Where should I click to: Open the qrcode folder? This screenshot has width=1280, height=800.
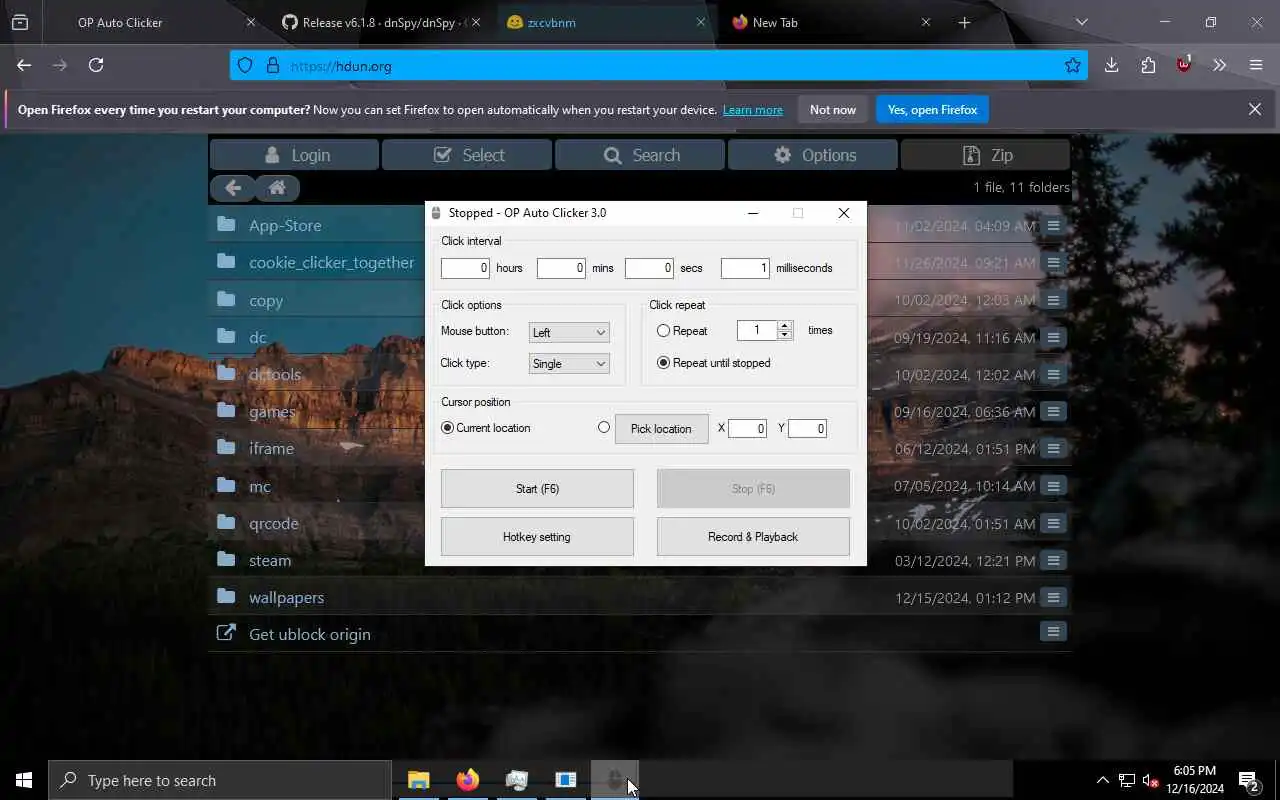[273, 523]
